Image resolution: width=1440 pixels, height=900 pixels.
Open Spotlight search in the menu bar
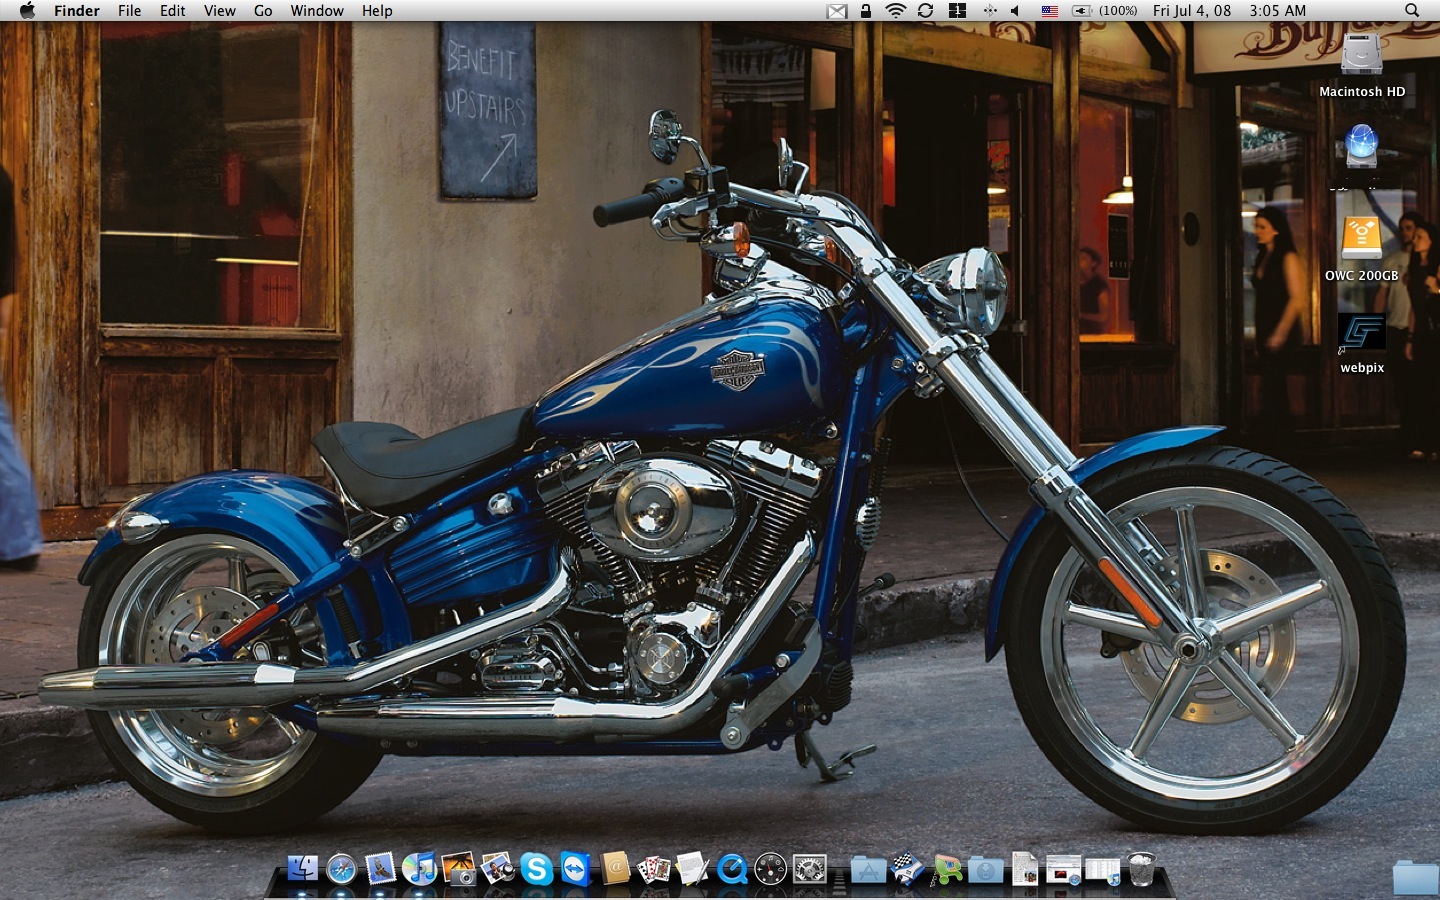1412,10
